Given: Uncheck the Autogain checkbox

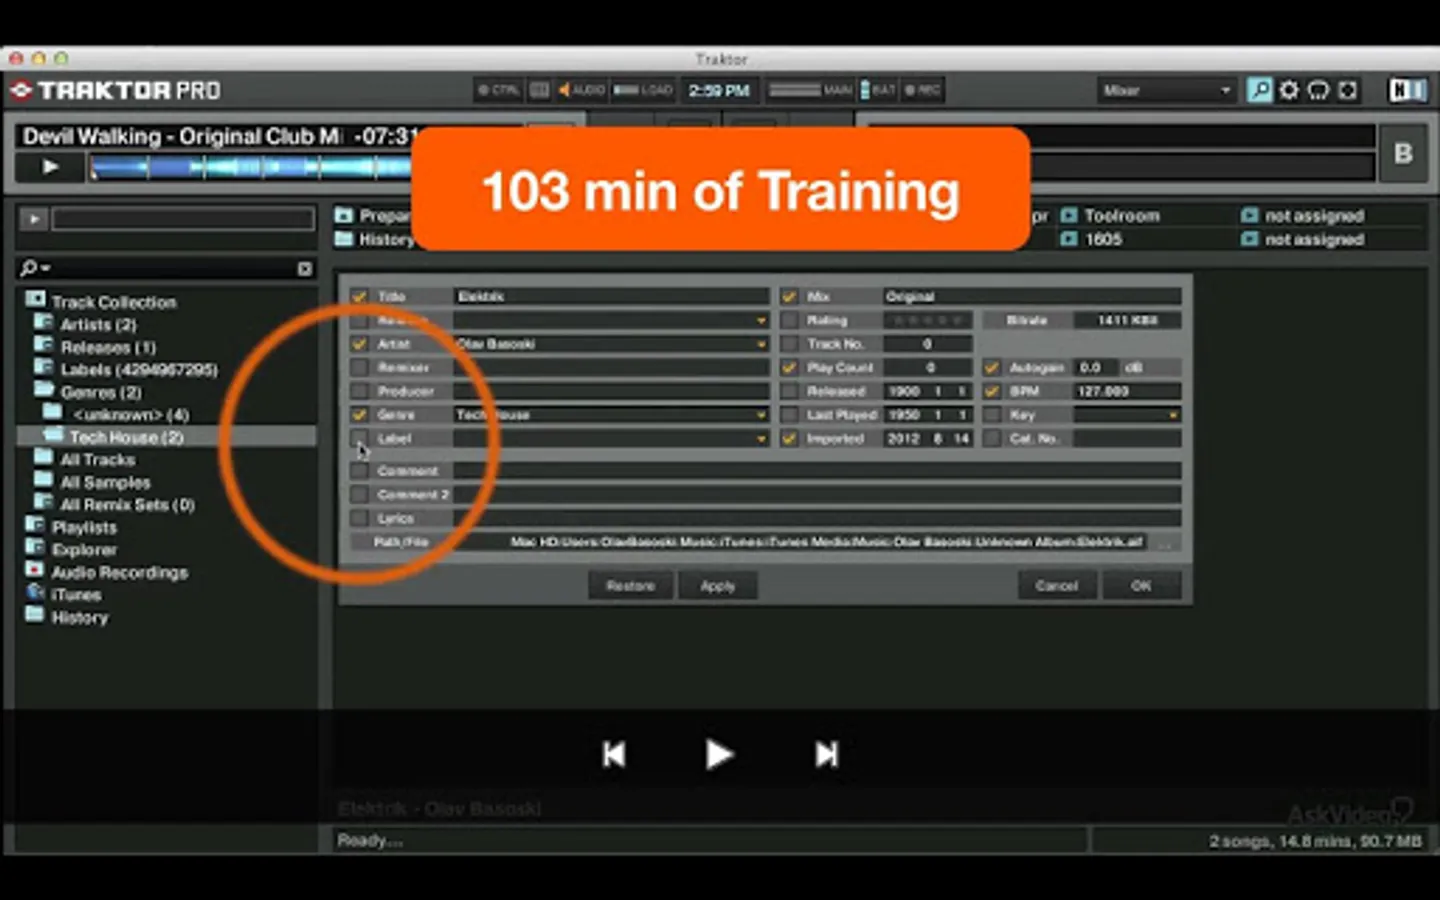Looking at the screenshot, I should click(991, 367).
